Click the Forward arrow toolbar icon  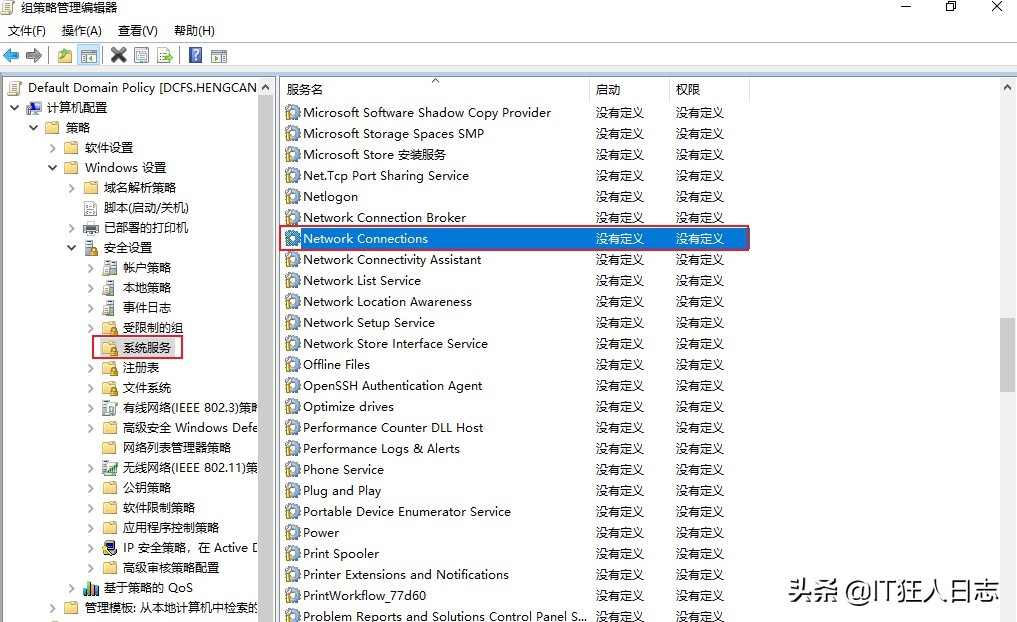tap(34, 56)
